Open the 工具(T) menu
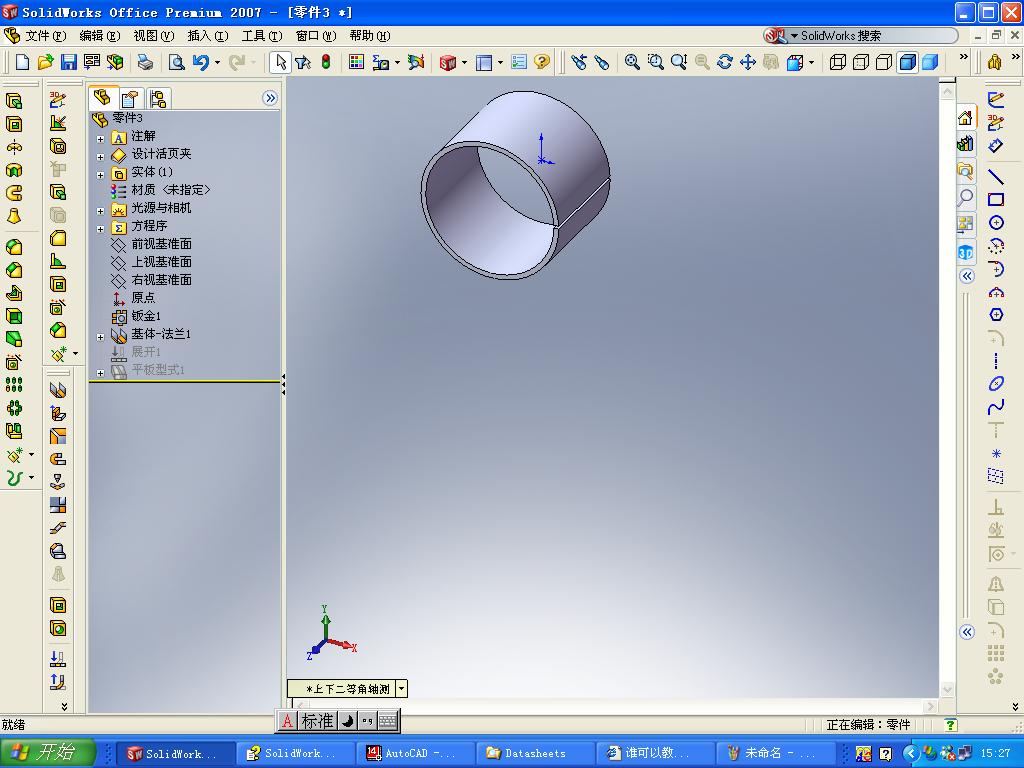This screenshot has height=768, width=1024. [x=262, y=36]
